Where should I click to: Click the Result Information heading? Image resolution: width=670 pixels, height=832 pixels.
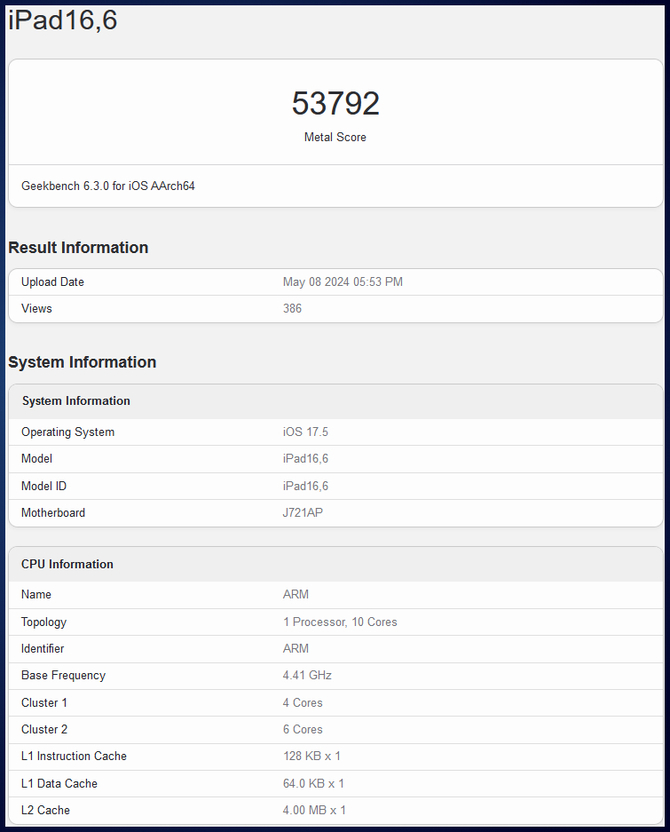pos(78,247)
